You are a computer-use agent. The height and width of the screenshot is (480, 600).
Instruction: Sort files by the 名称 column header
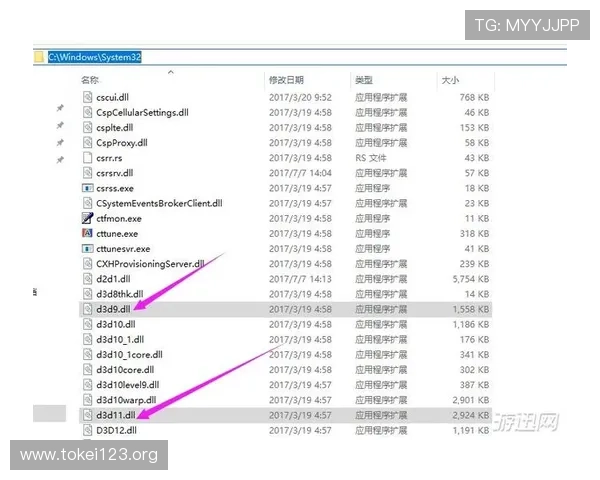pyautogui.click(x=90, y=80)
